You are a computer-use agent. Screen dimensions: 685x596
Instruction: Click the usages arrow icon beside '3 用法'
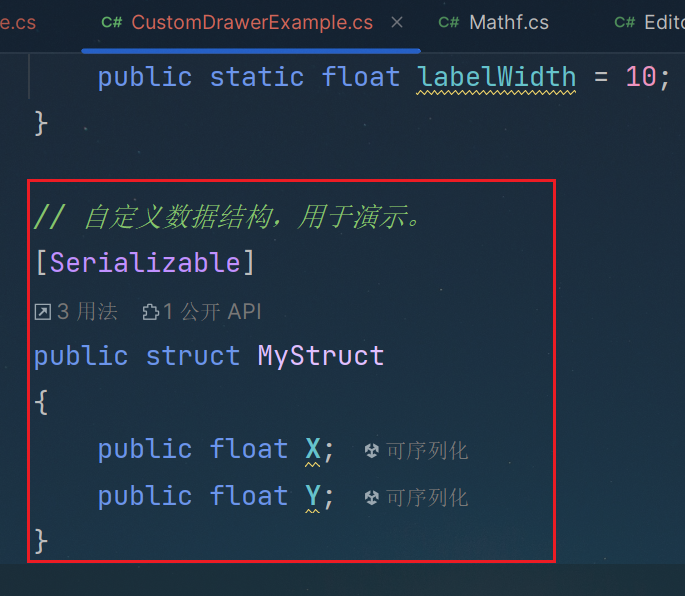[x=43, y=312]
